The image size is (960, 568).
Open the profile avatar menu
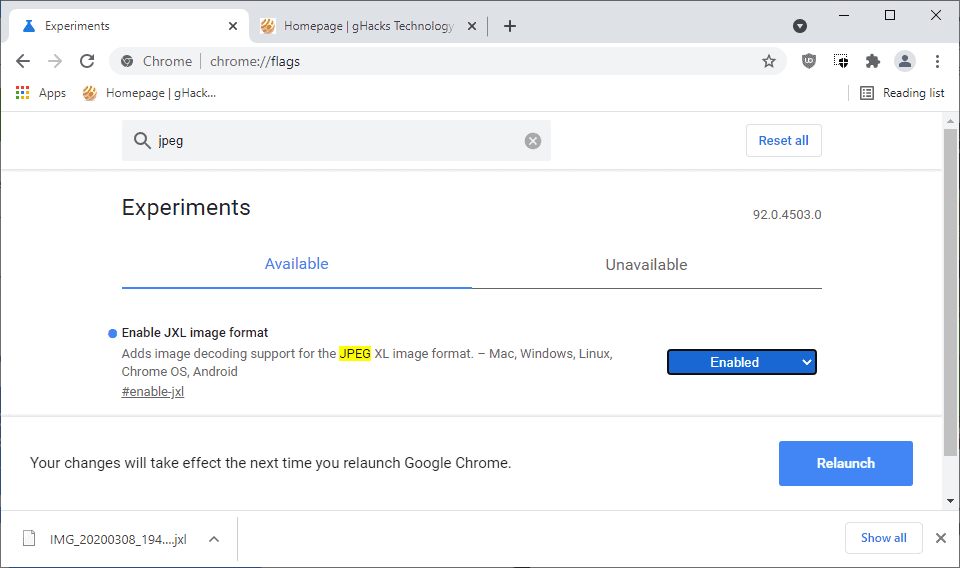pos(904,61)
